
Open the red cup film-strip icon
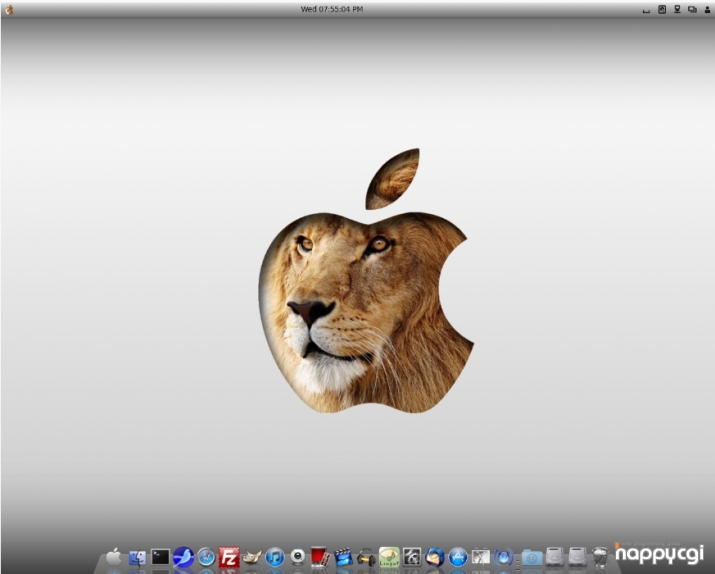coord(321,557)
